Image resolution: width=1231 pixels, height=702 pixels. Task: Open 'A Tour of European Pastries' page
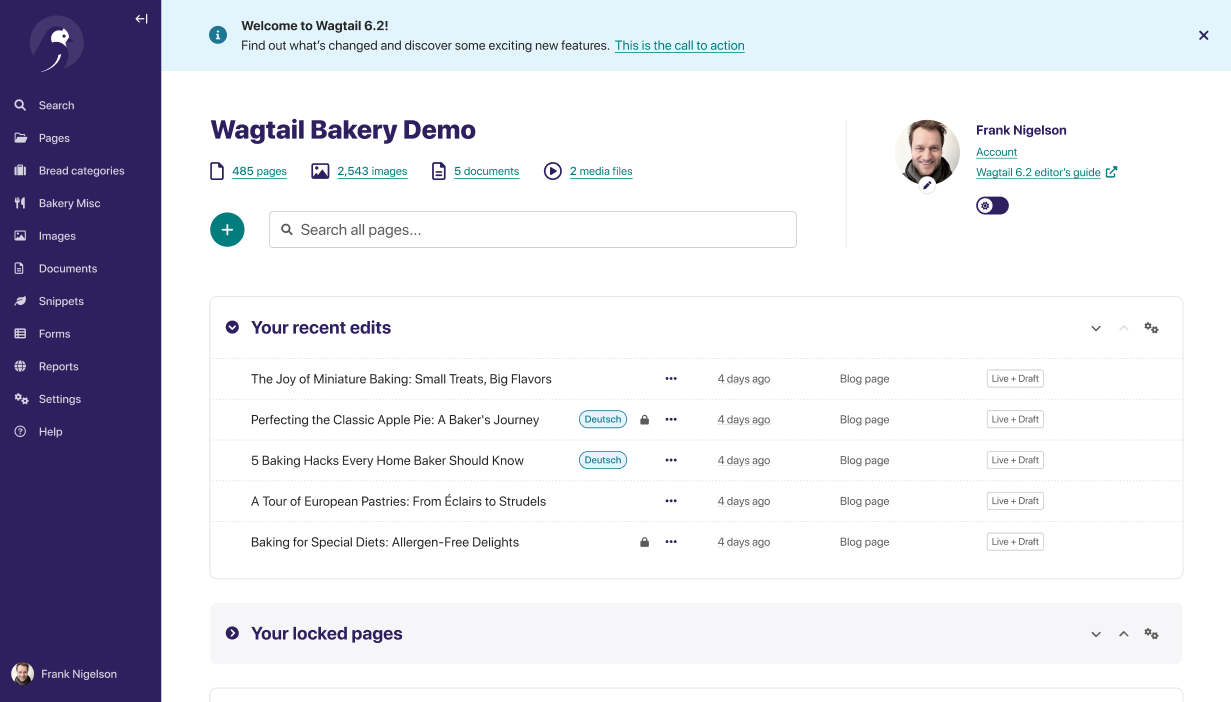click(398, 502)
